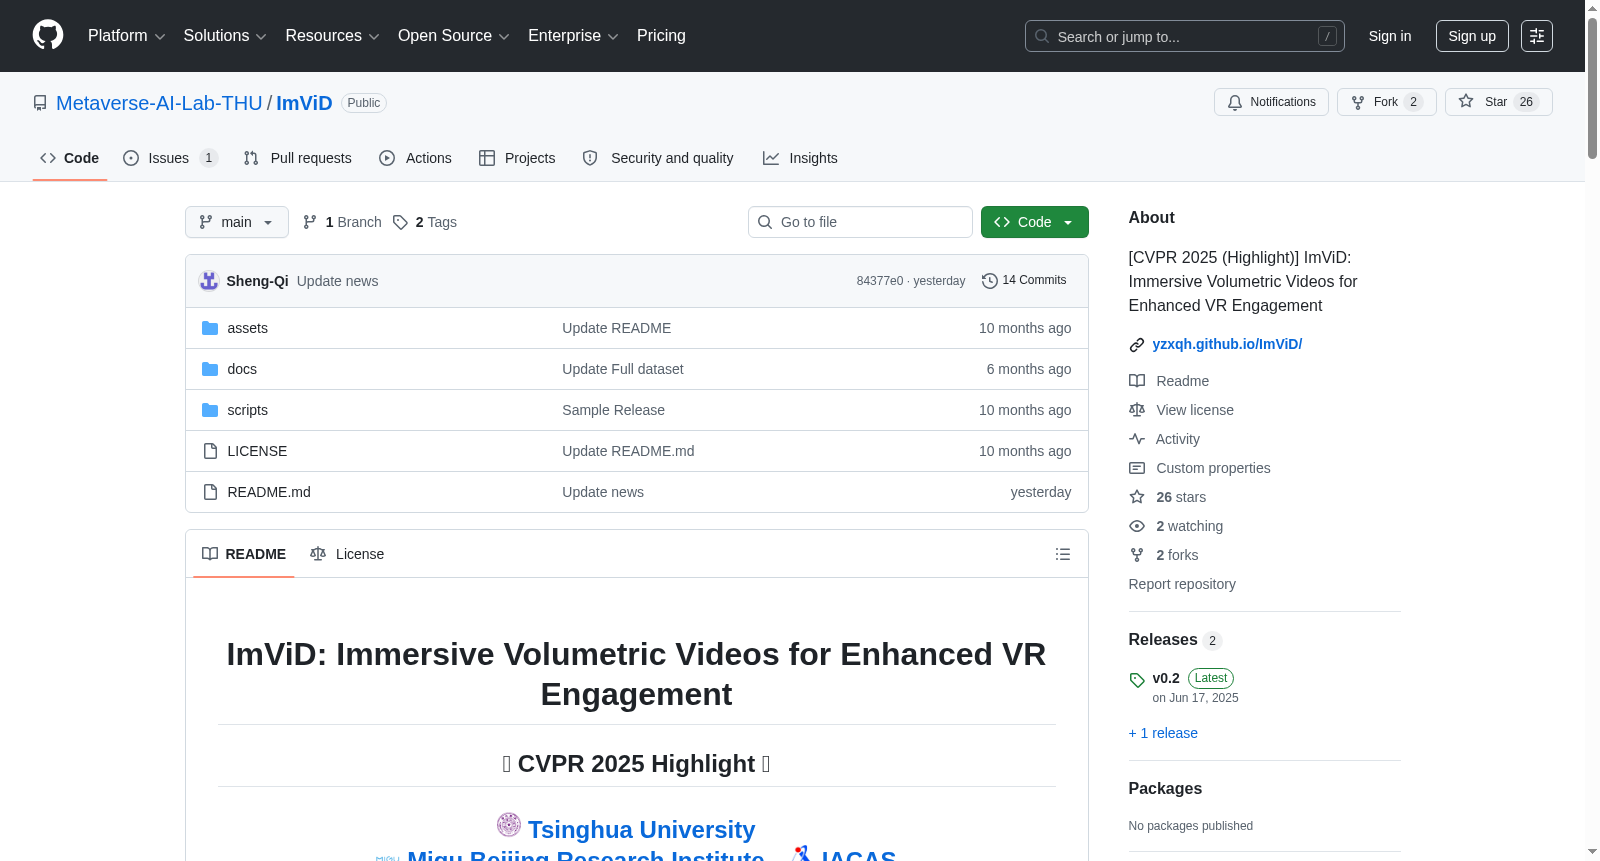The image size is (1600, 861).
Task: Switch to the Issues tab
Action: pyautogui.click(x=170, y=158)
